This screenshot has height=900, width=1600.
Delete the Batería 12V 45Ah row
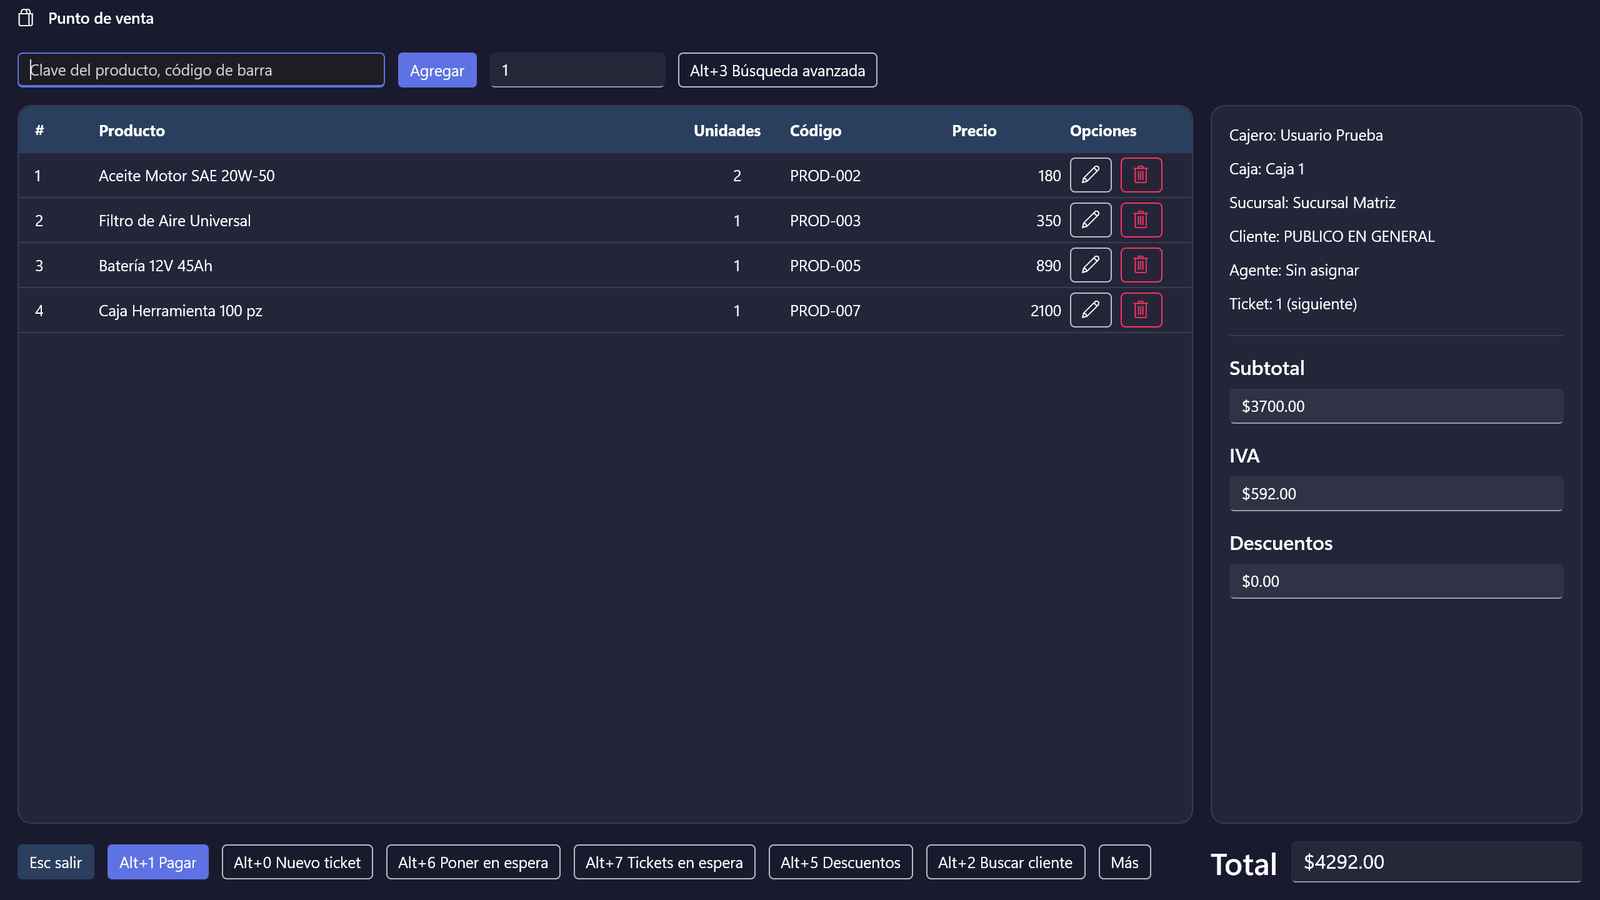point(1141,265)
